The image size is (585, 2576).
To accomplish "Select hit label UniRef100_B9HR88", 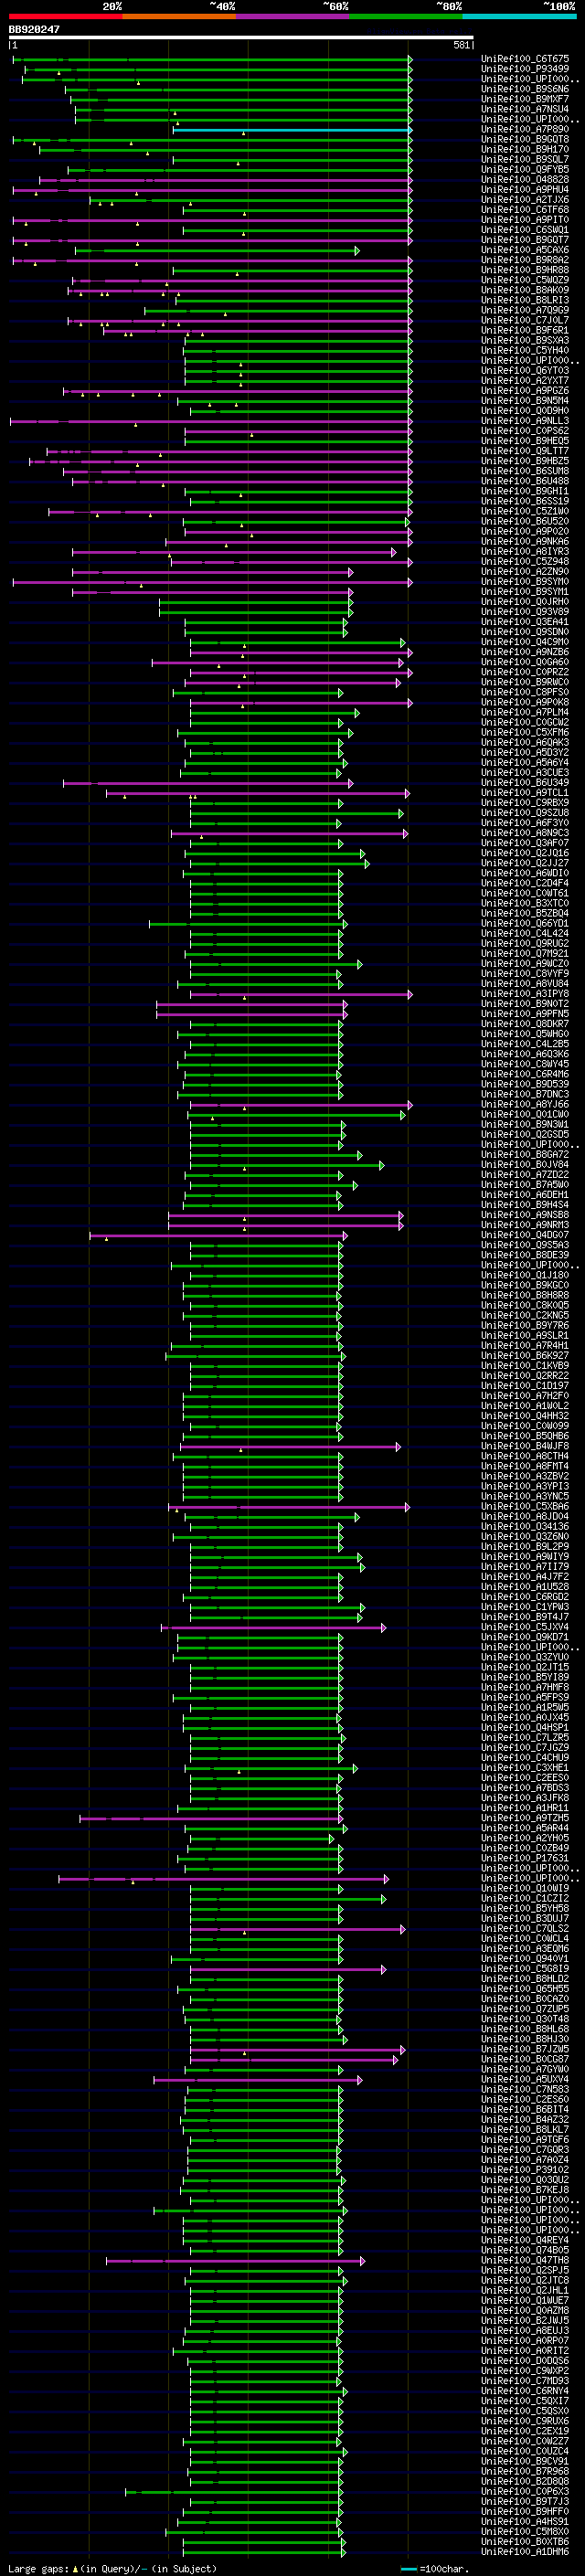I will [525, 270].
